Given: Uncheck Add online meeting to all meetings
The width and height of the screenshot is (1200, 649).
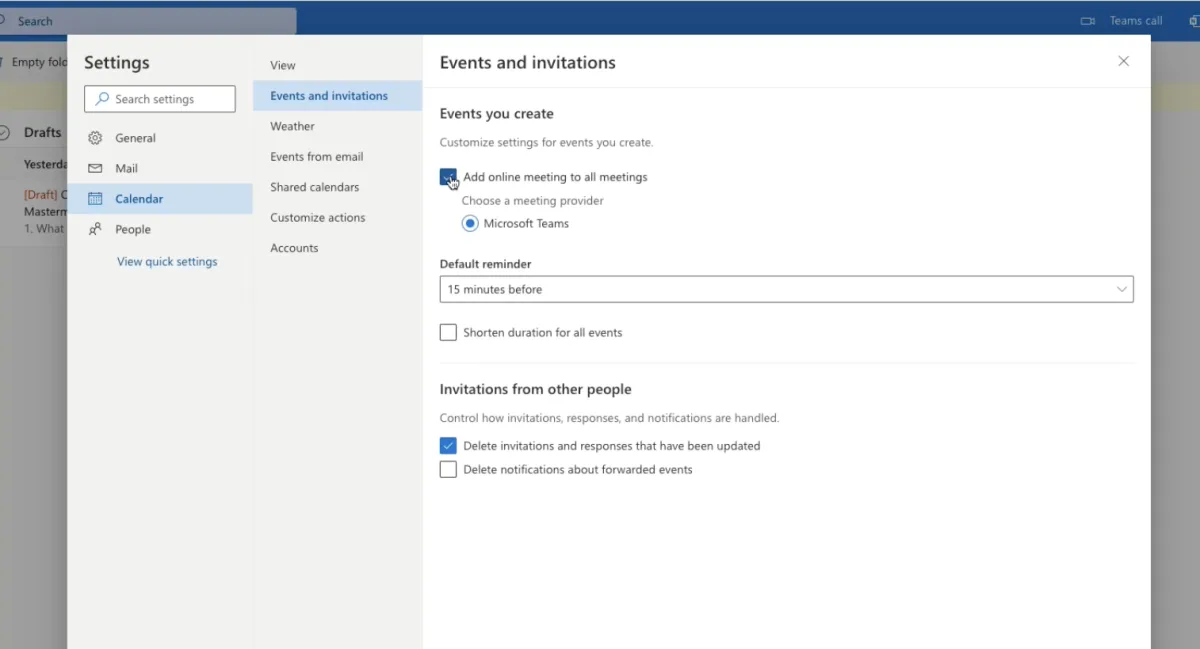Looking at the screenshot, I should pos(448,177).
